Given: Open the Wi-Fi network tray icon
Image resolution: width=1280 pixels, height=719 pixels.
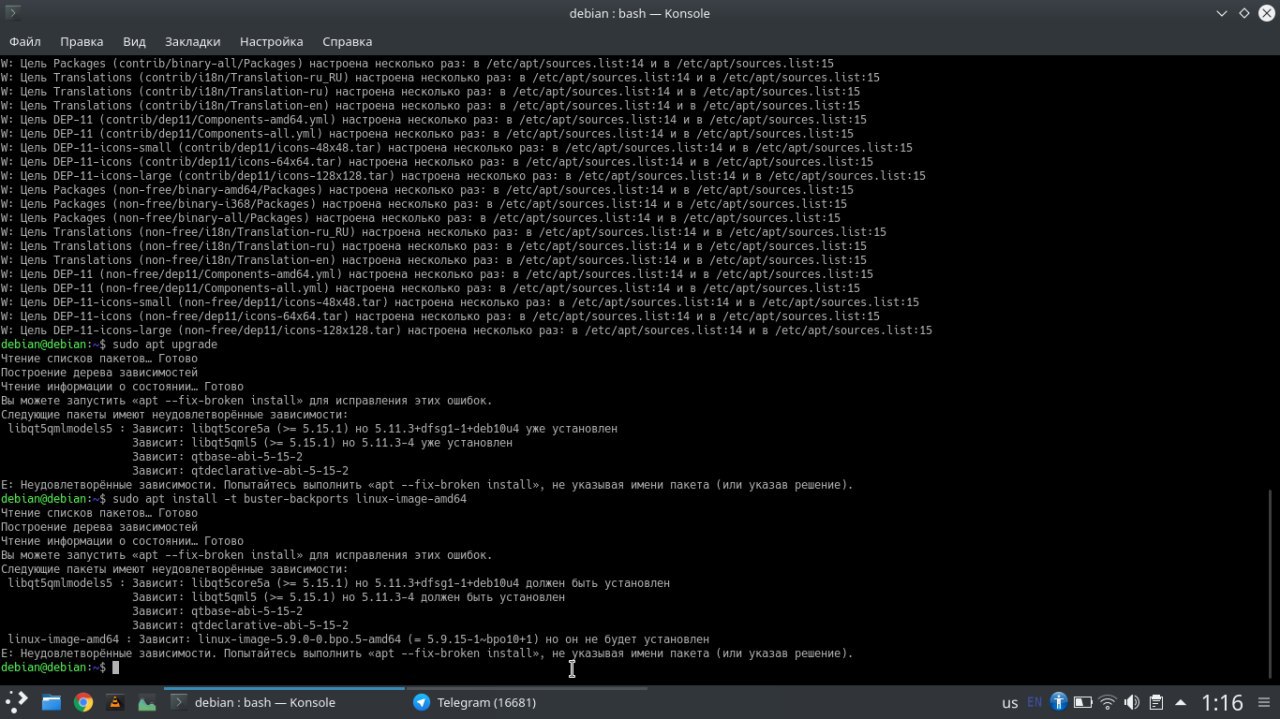Looking at the screenshot, I should [x=1108, y=702].
